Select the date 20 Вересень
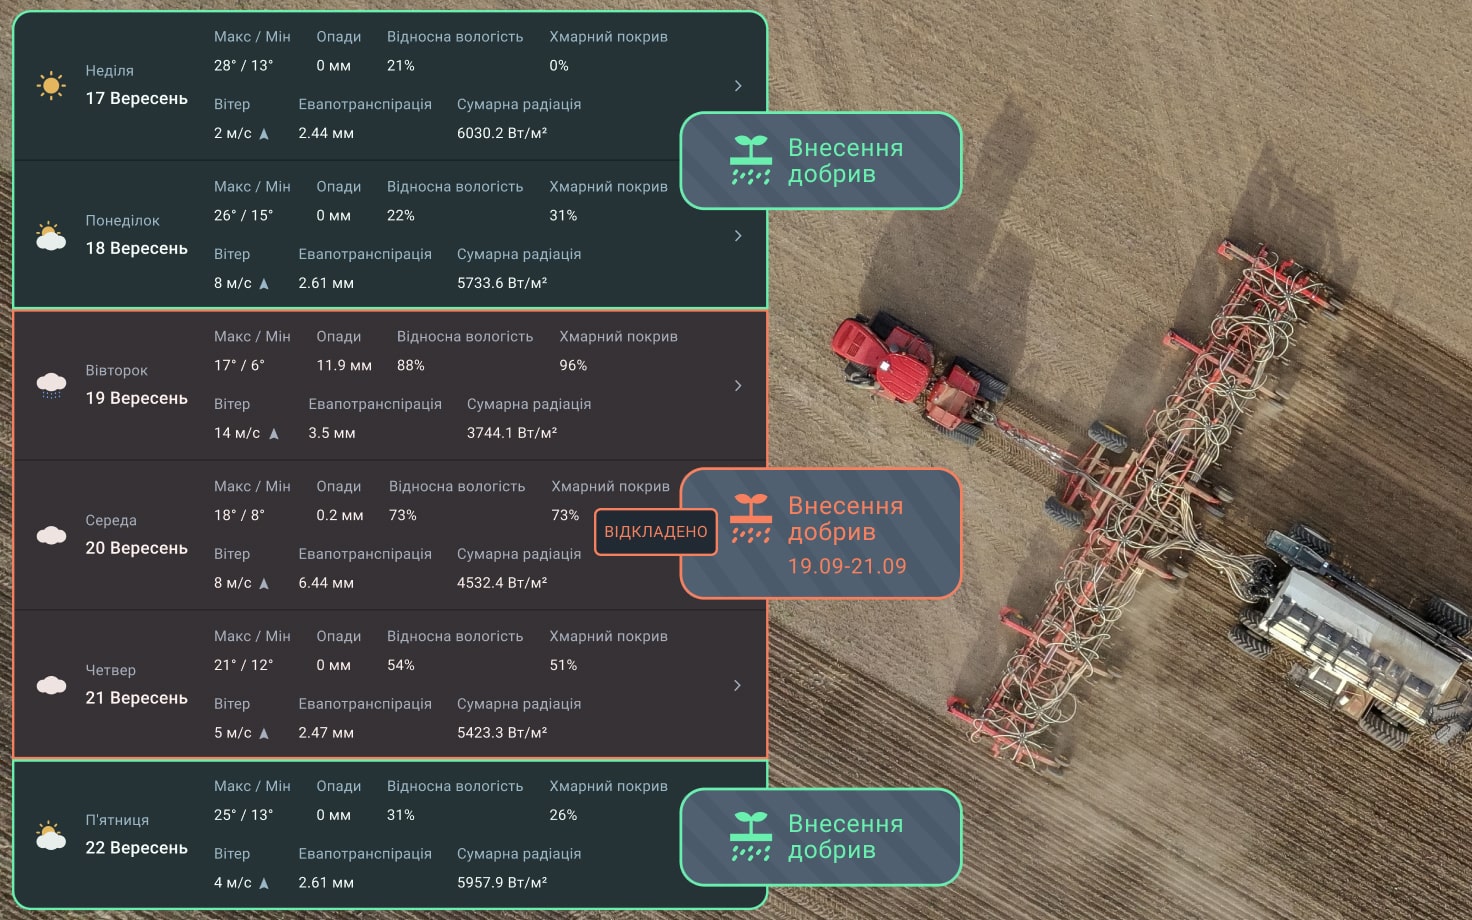Image resolution: width=1472 pixels, height=920 pixels. click(136, 548)
